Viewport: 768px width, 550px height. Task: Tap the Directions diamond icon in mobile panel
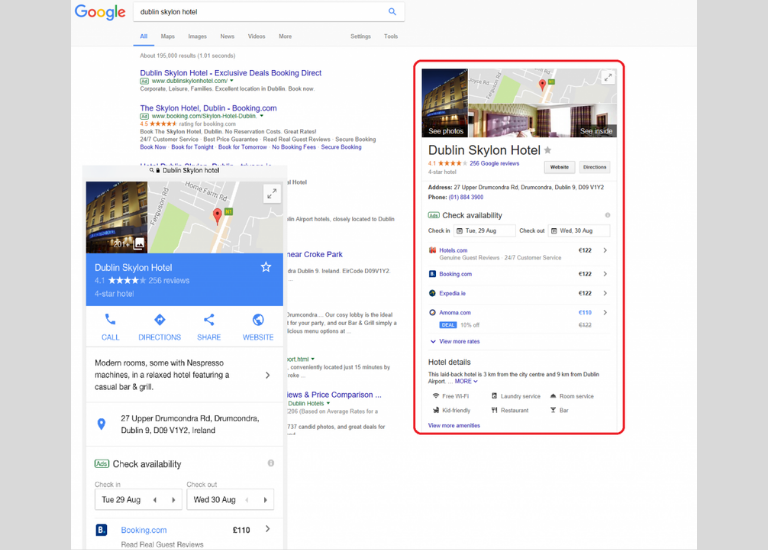160,320
